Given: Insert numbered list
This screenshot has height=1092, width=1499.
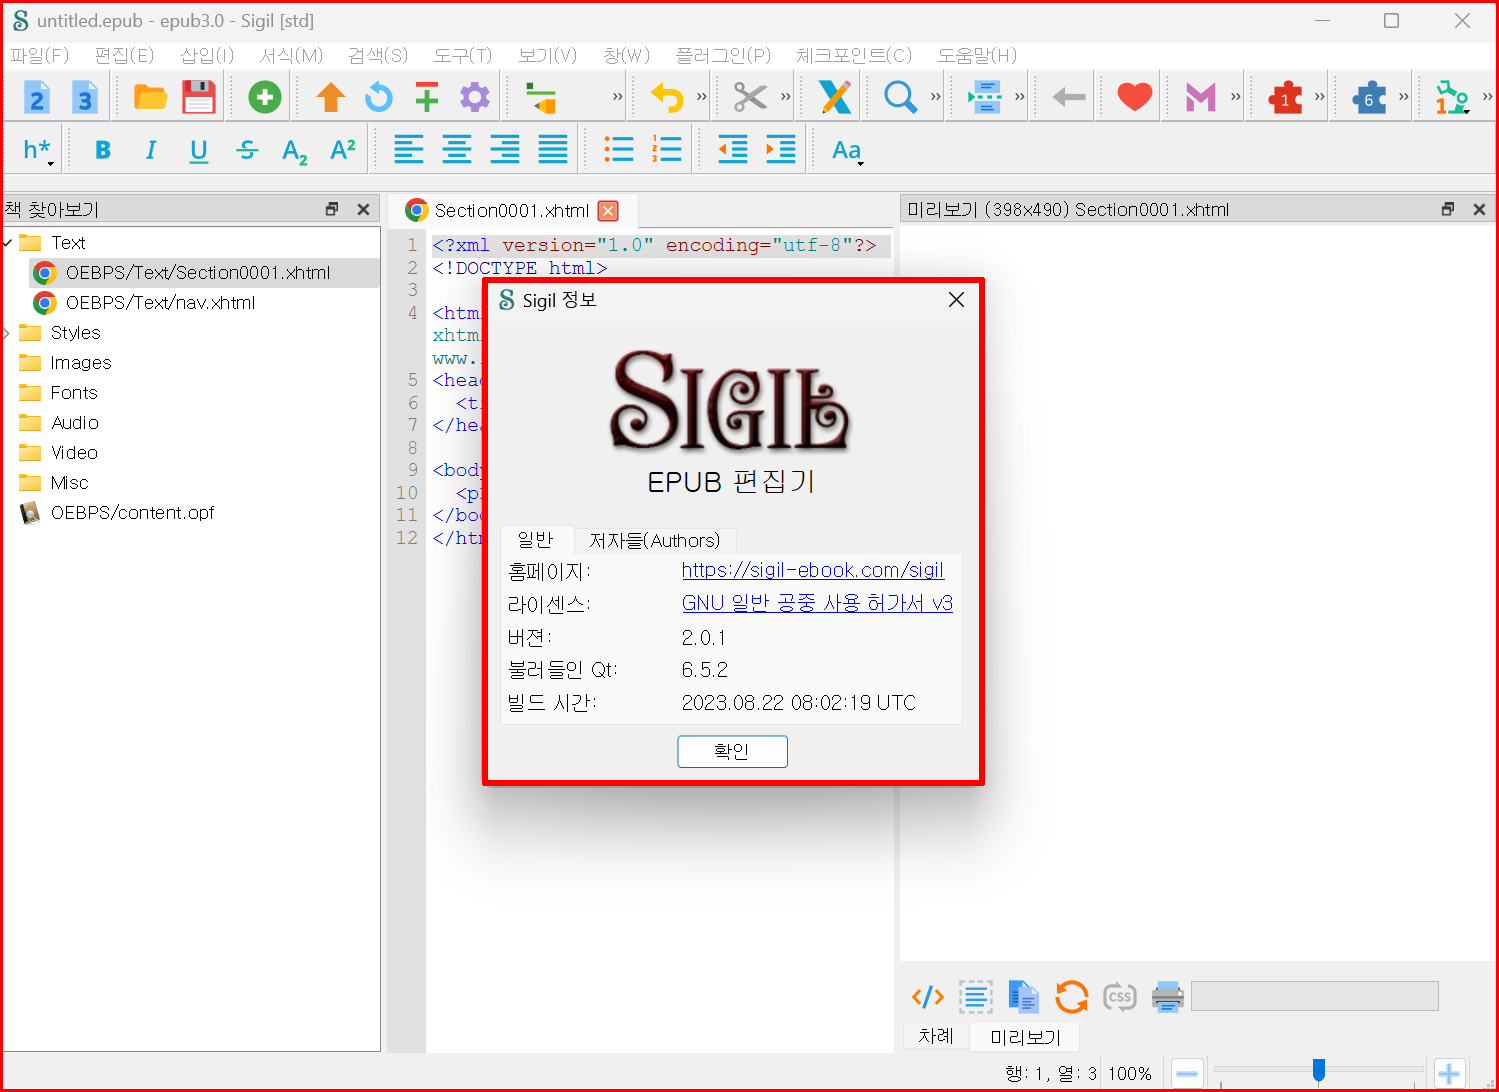Looking at the screenshot, I should coord(667,150).
